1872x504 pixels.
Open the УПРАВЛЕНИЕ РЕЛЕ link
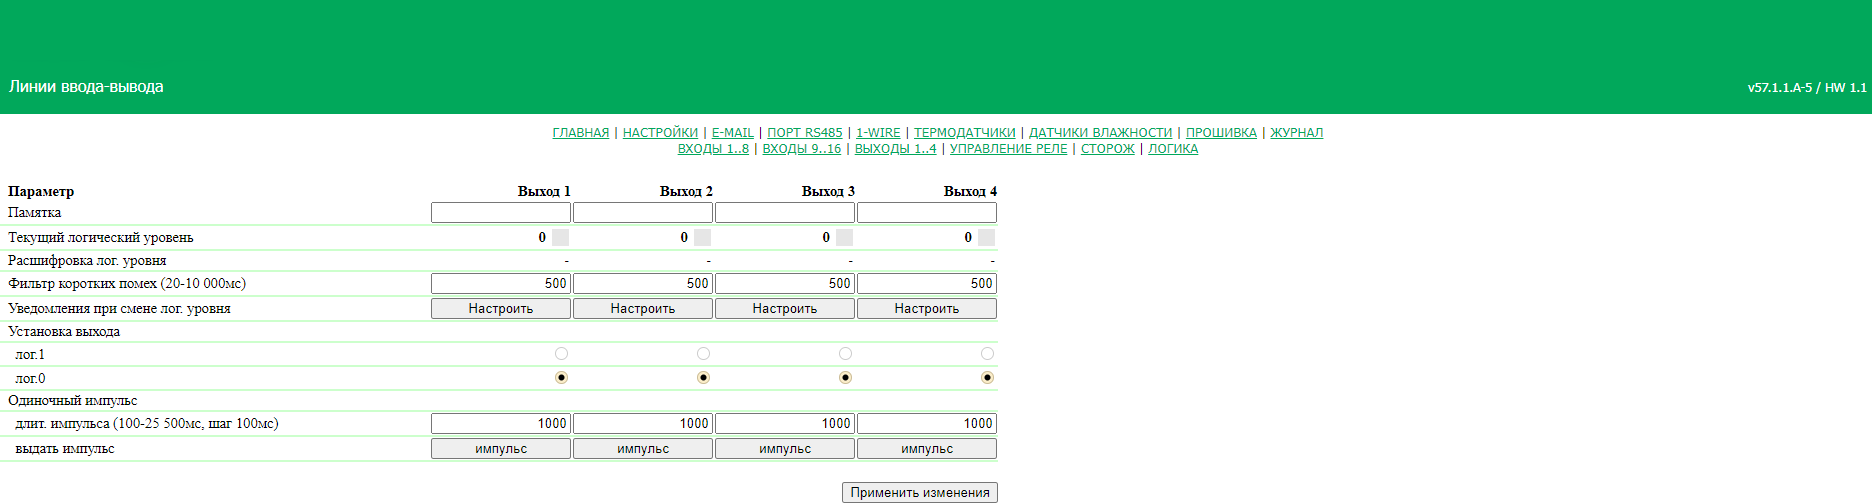pyautogui.click(x=1008, y=149)
